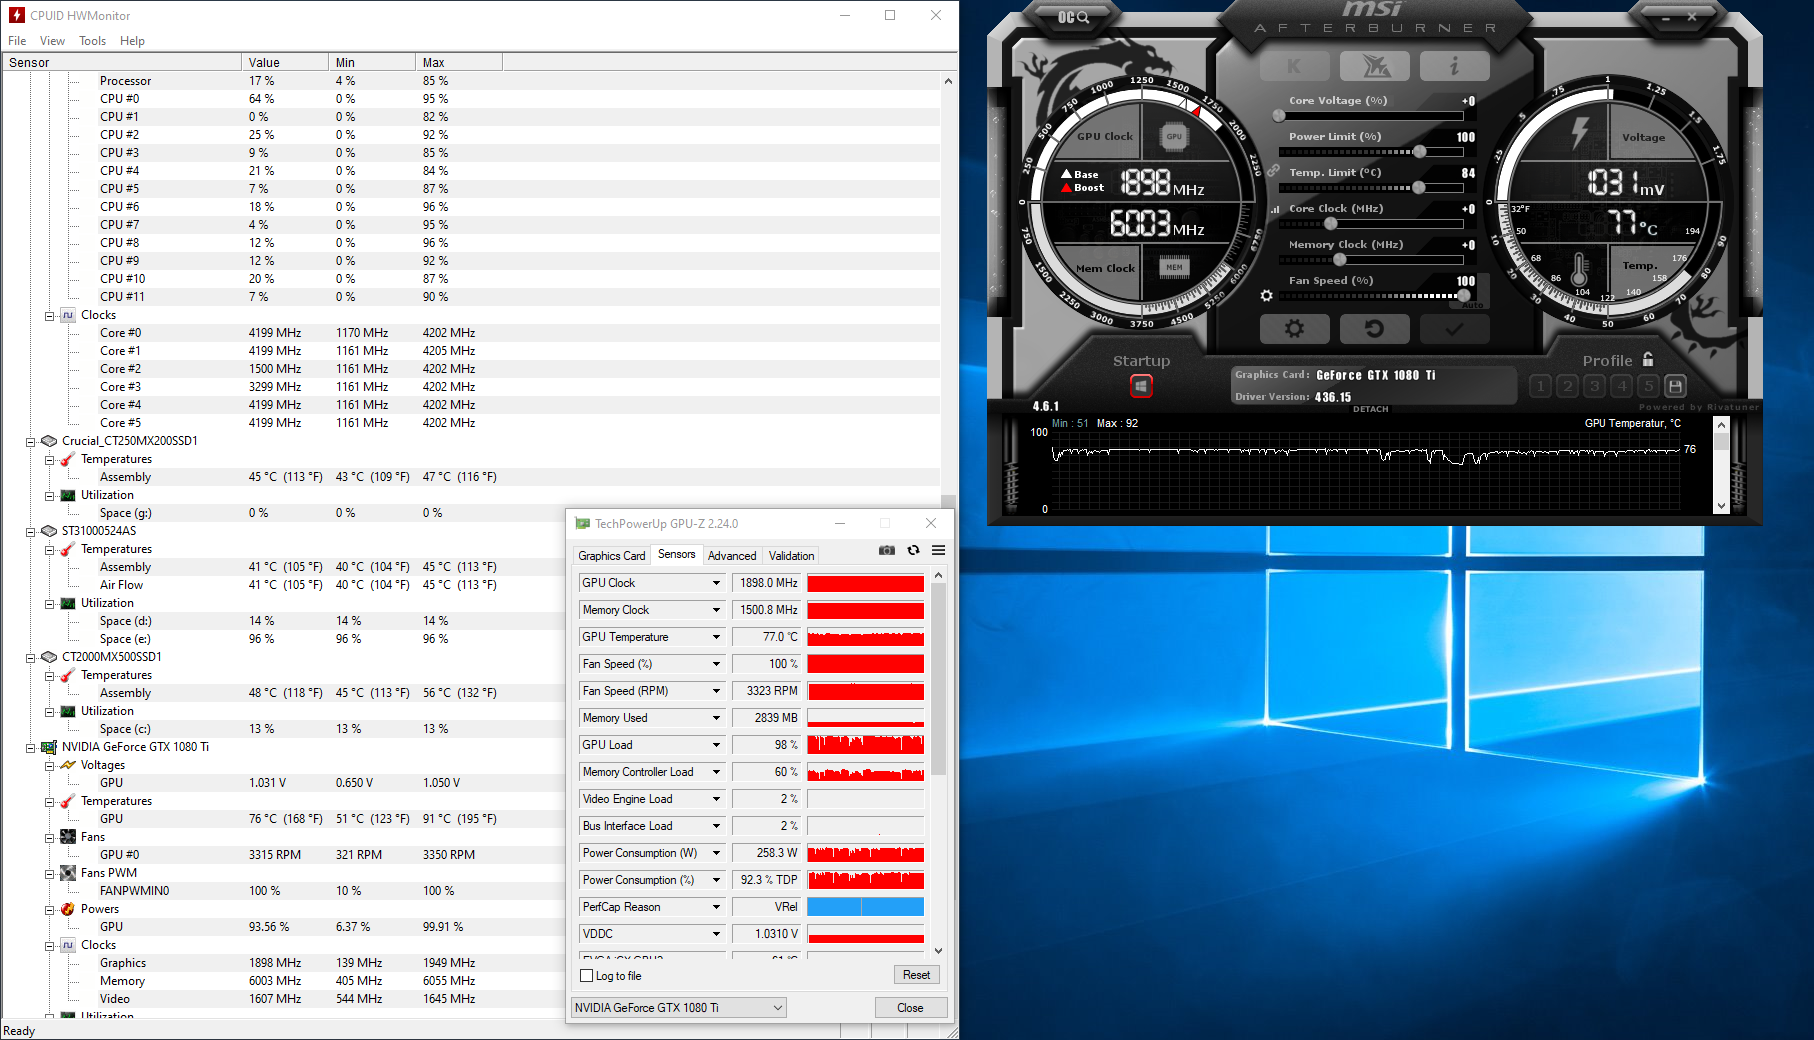The width and height of the screenshot is (1814, 1040).
Task: Click the Memory Clock slider handle
Action: click(1339, 260)
